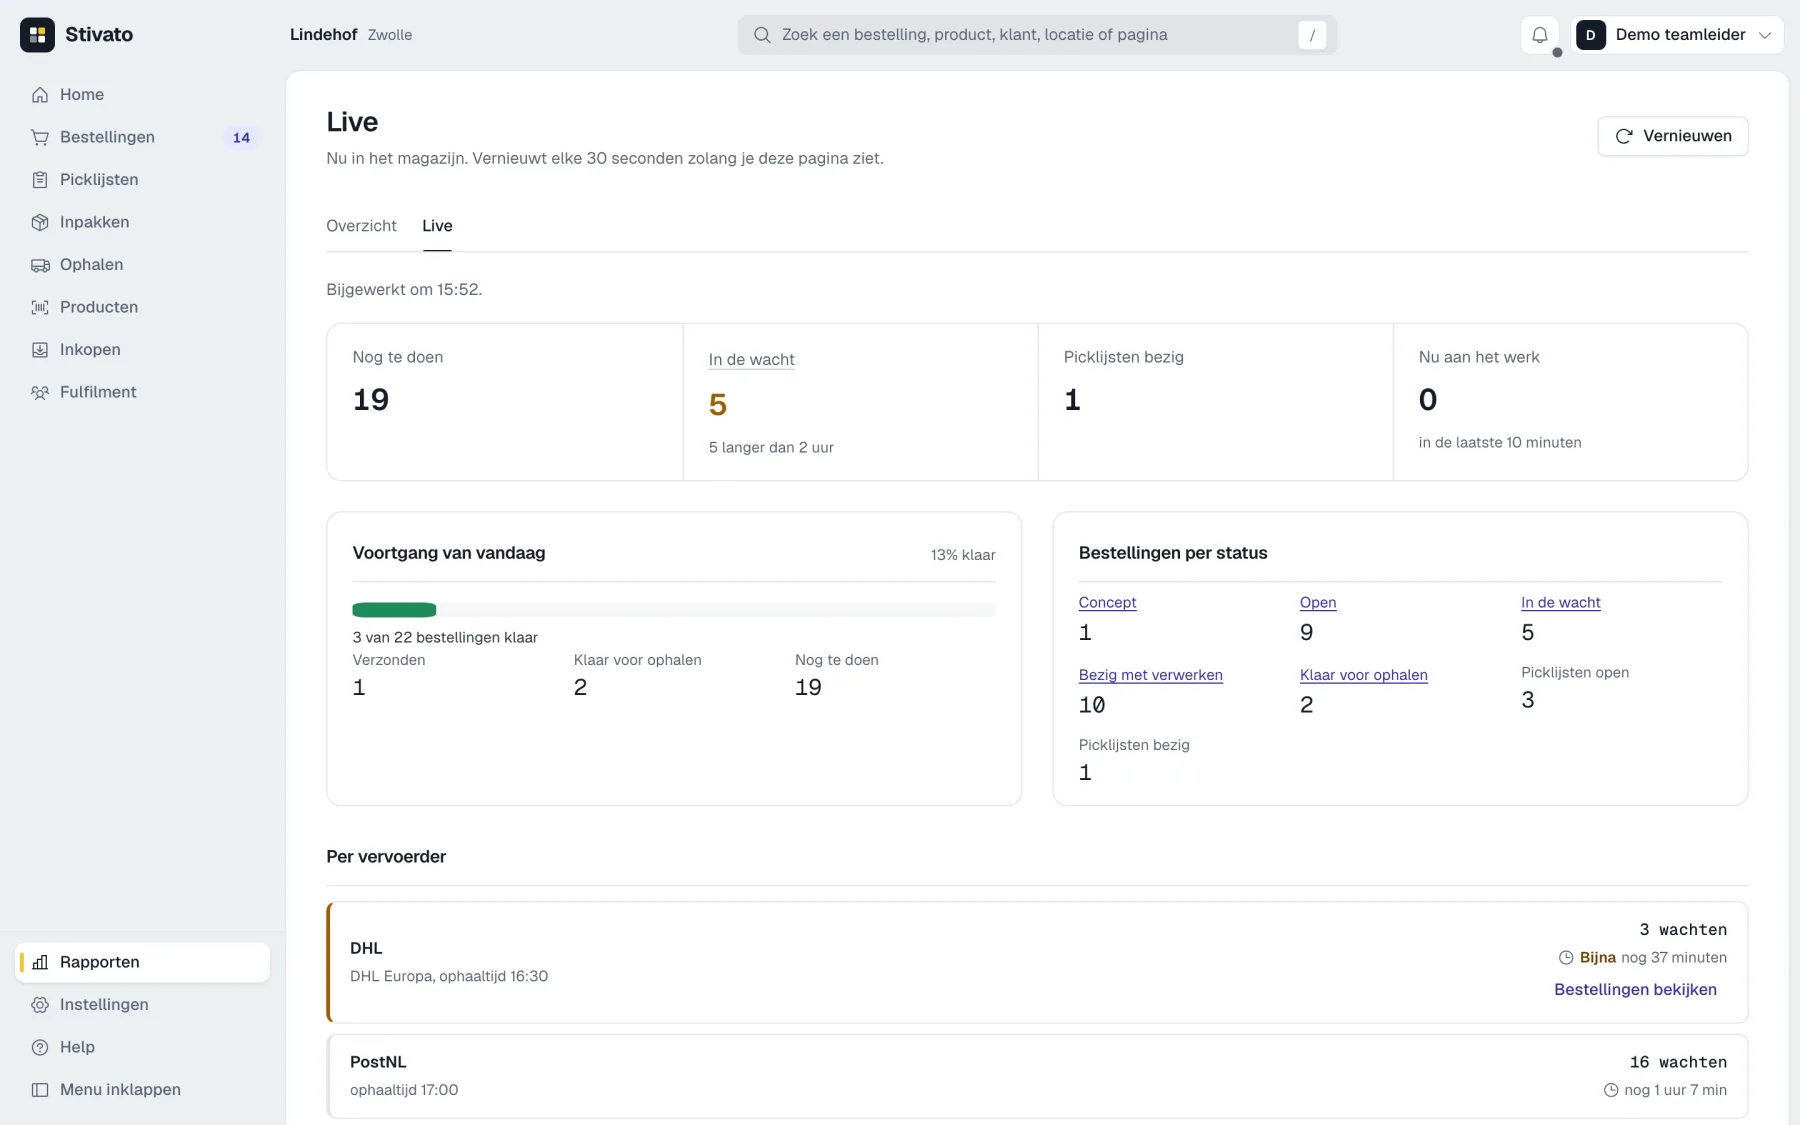The image size is (1800, 1125).
Task: Click the green Voortgang van vandaag progress bar
Action: (x=394, y=610)
